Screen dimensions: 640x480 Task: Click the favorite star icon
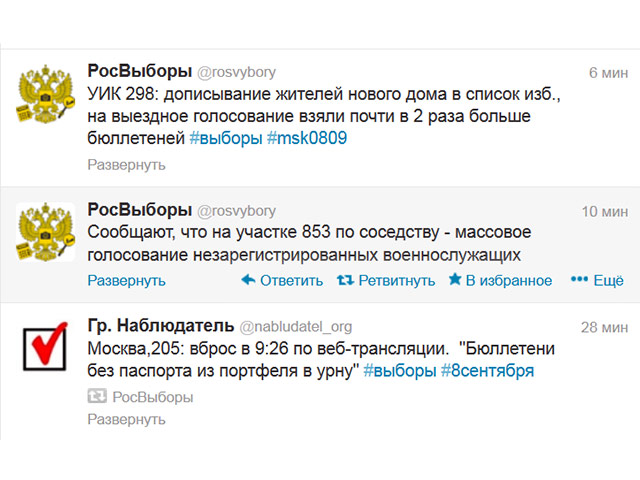tap(455, 281)
